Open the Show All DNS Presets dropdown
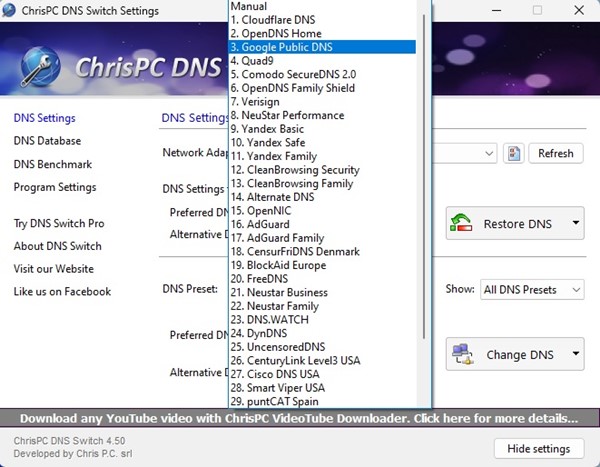This screenshot has height=467, width=600. pos(532,289)
